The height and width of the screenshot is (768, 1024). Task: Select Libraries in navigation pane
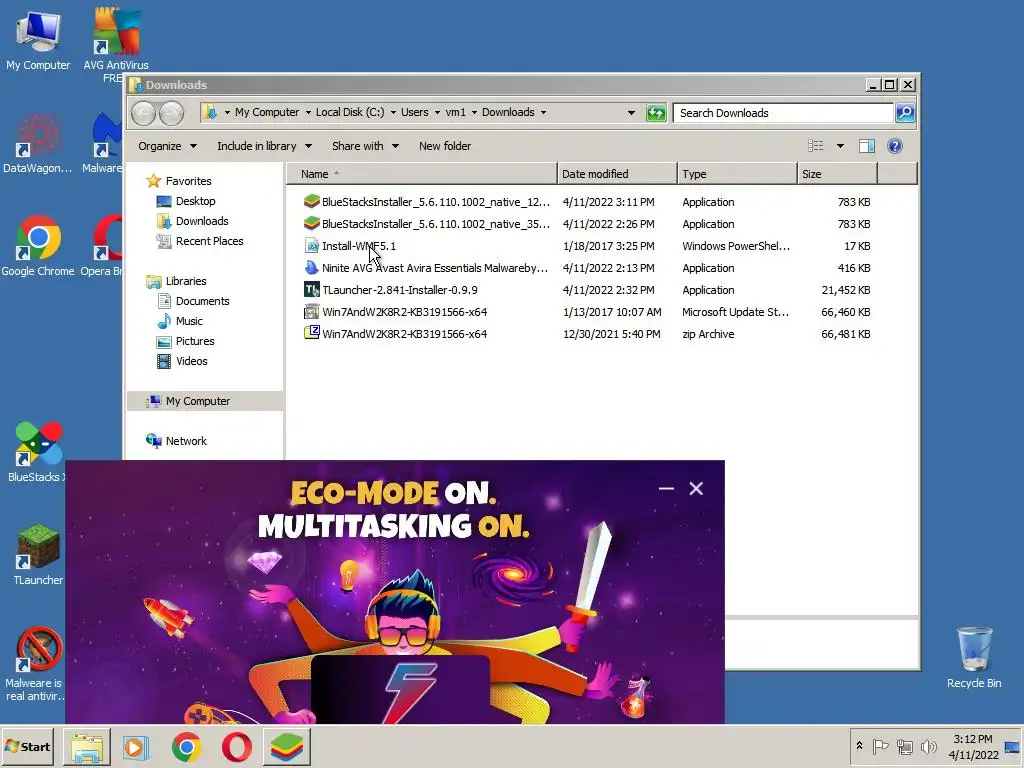point(185,281)
